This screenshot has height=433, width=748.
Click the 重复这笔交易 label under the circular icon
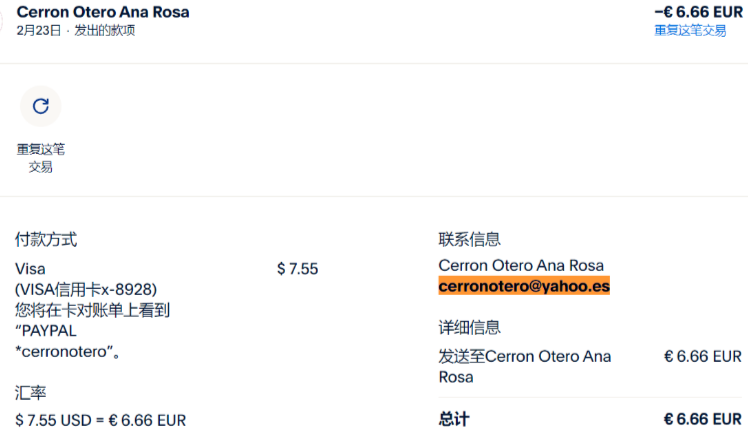click(x=41, y=158)
